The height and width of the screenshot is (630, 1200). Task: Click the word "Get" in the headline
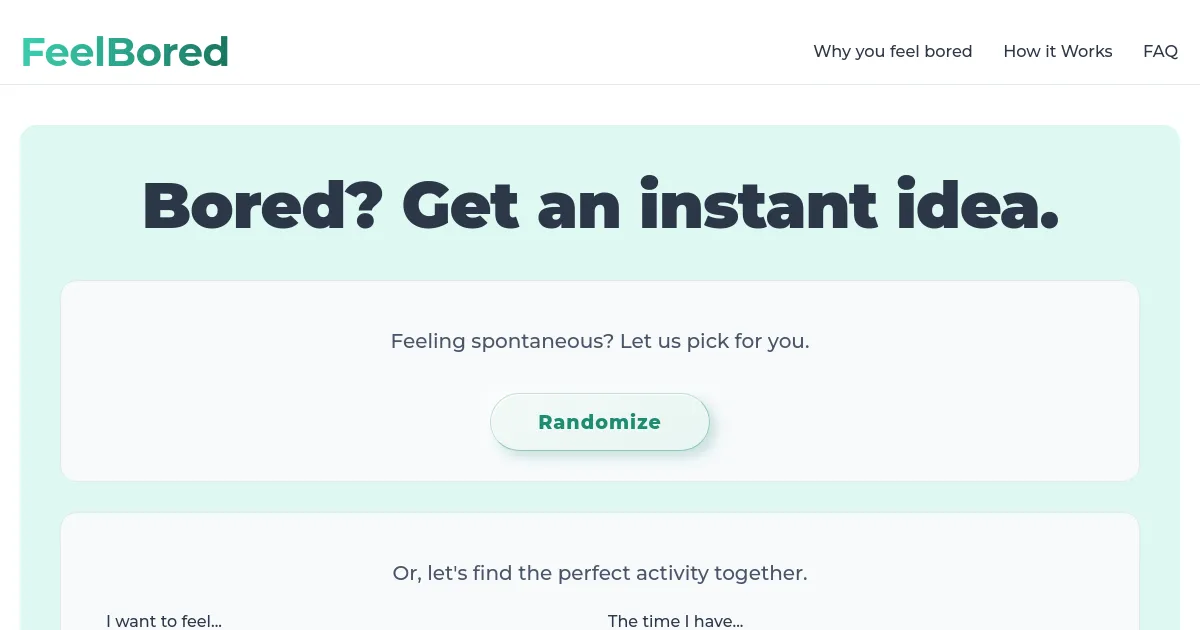[x=460, y=205]
